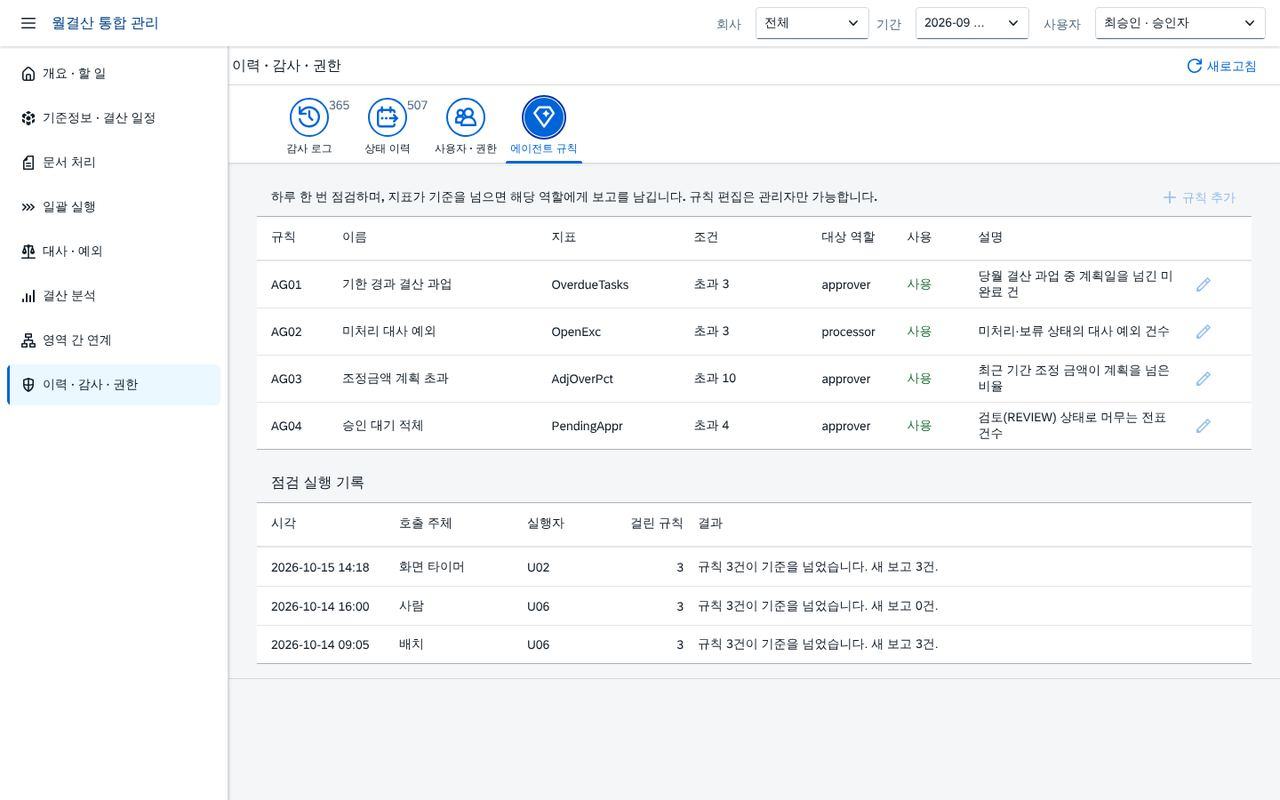This screenshot has width=1280, height=800.
Task: Go to 기준정보 · 결산 일정
Action: (114, 118)
